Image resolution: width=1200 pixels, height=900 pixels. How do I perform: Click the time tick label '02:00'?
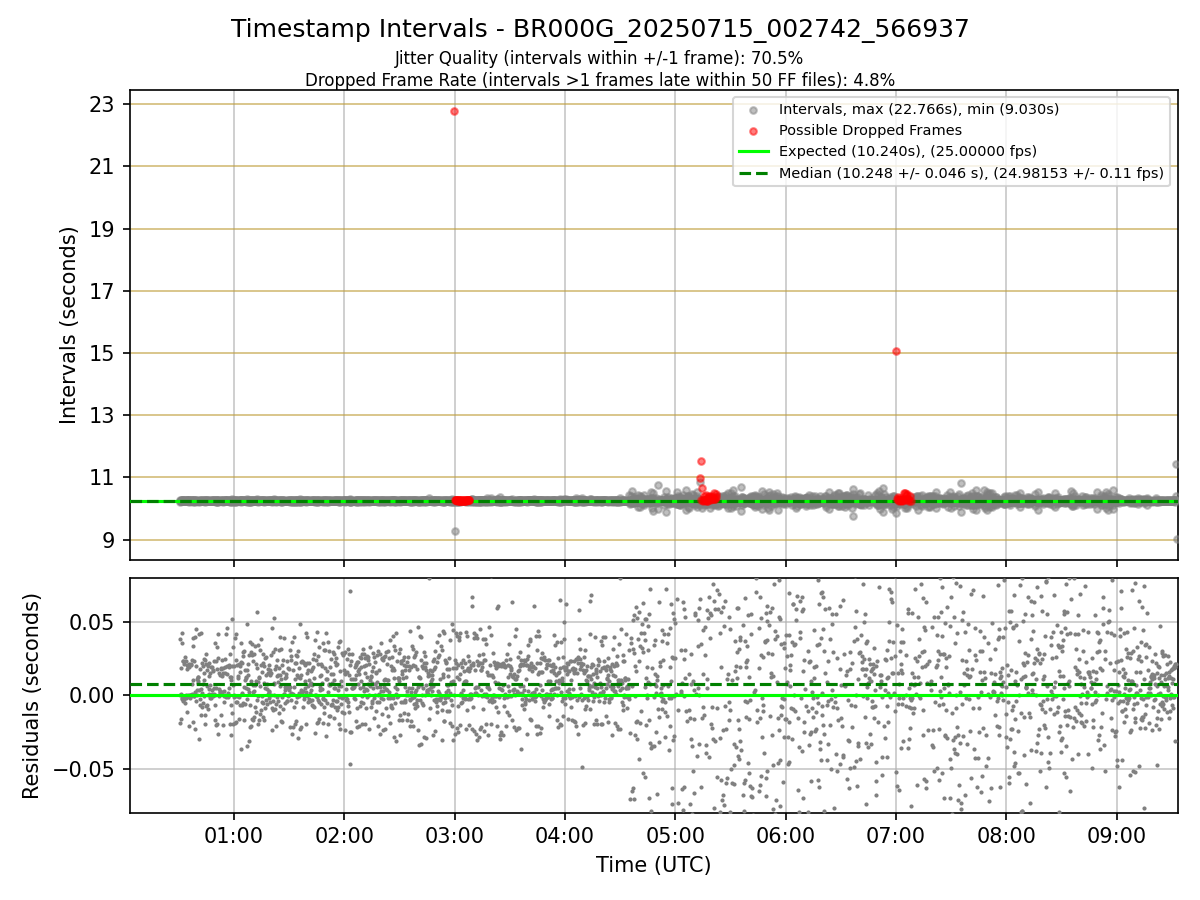[344, 834]
